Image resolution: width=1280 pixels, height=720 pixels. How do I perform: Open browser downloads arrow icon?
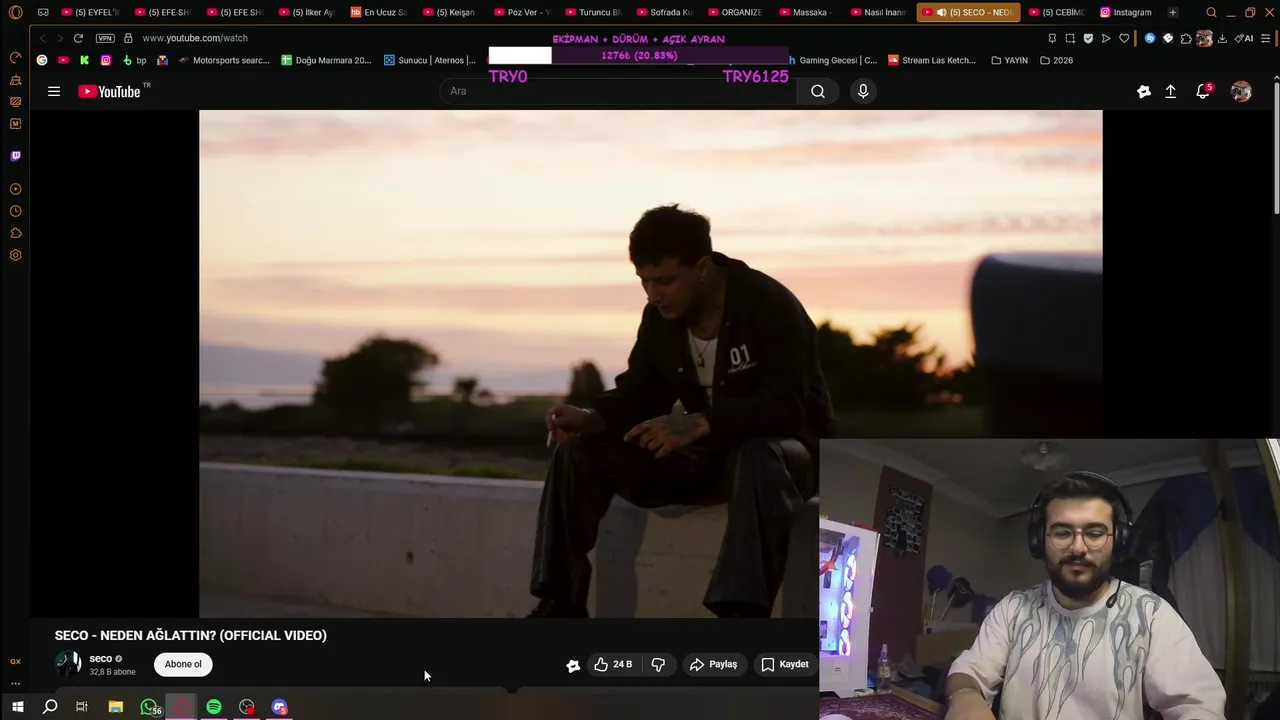pyautogui.click(x=1222, y=38)
